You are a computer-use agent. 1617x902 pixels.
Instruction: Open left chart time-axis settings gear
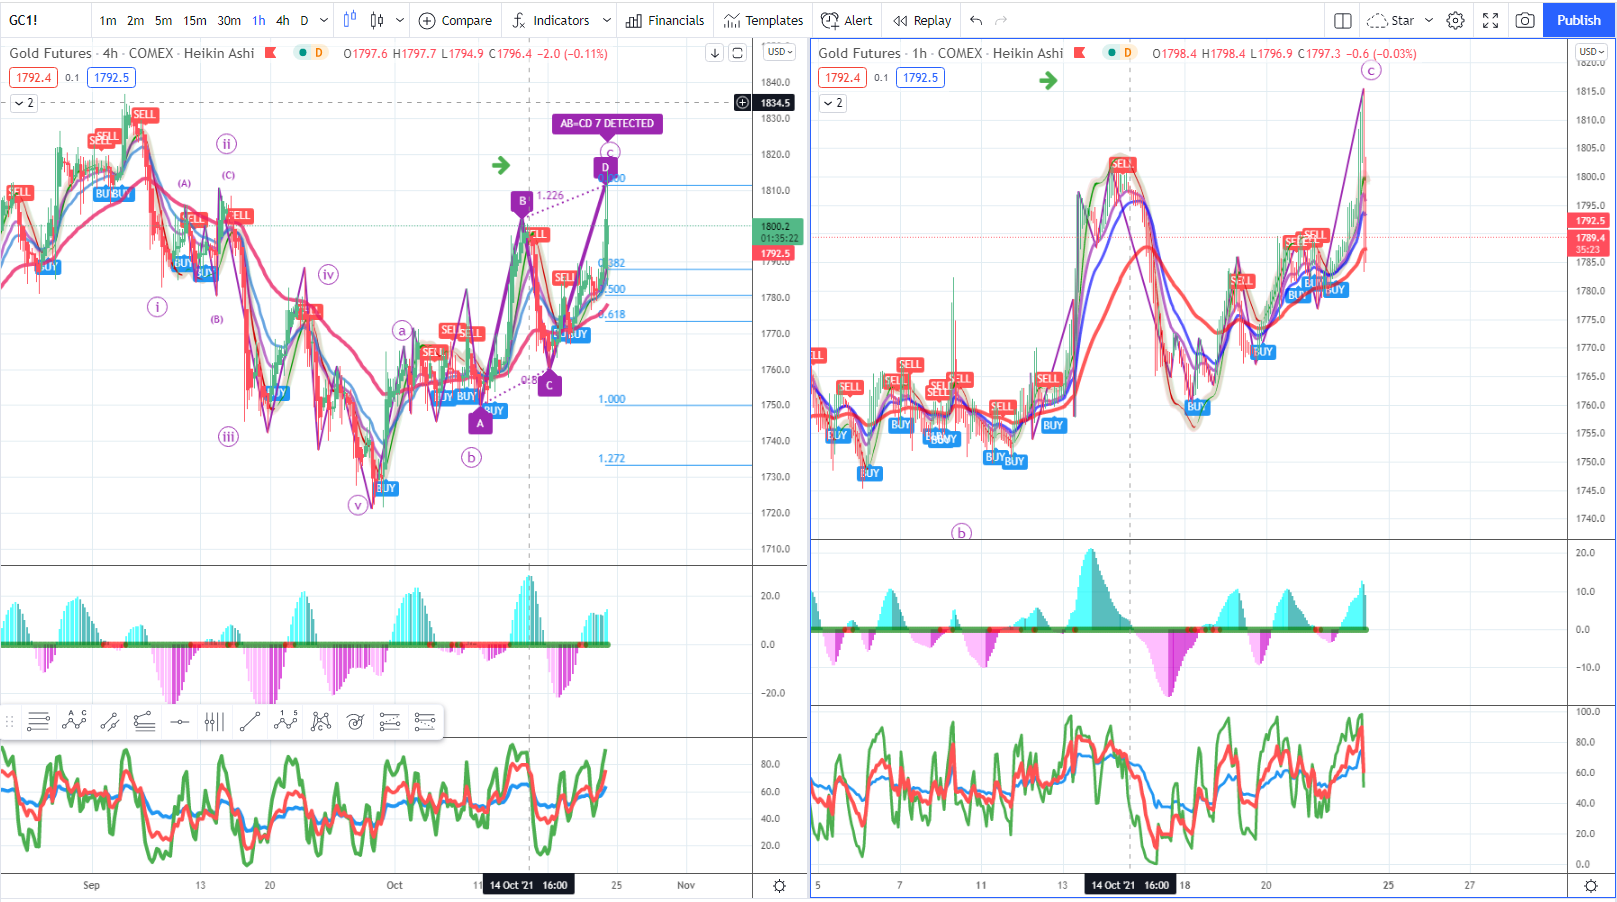[x=780, y=886]
